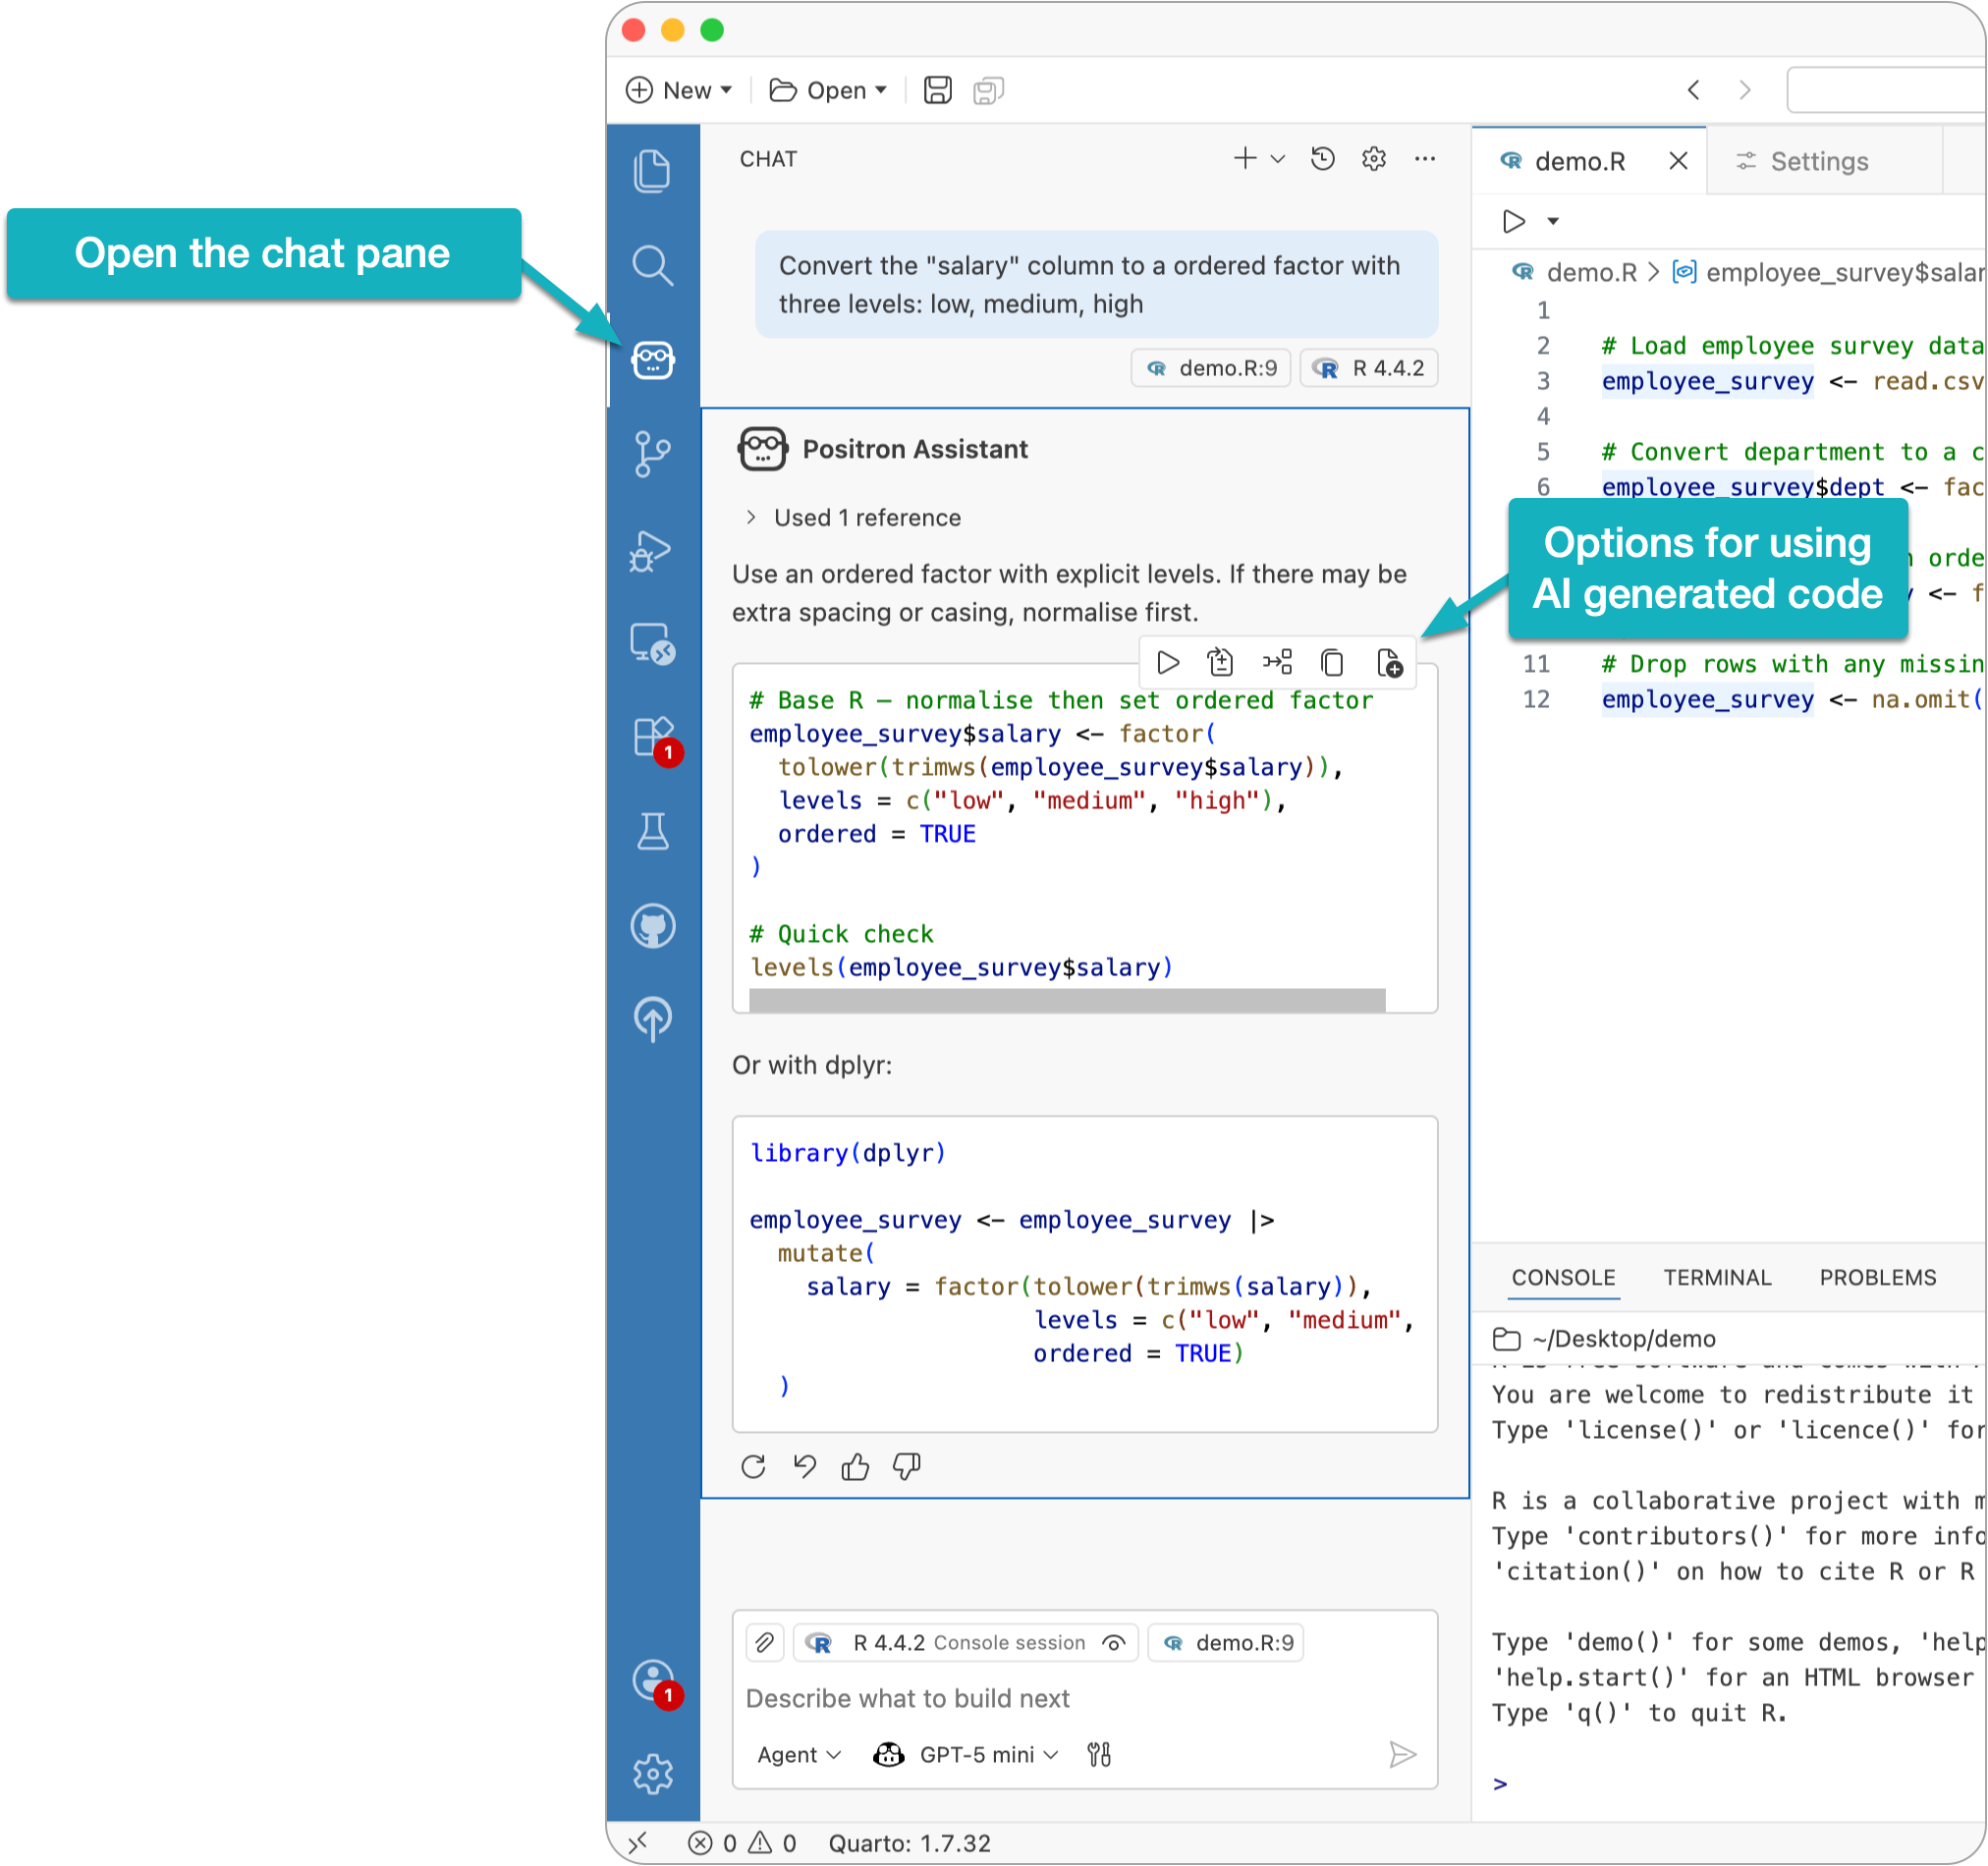The width and height of the screenshot is (1988, 1866).
Task: Open the Agent mode dropdown
Action: tap(797, 1754)
